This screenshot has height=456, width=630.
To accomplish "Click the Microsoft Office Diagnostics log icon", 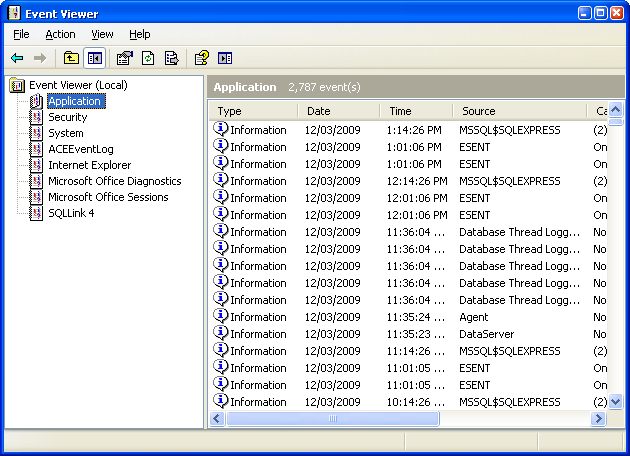I will pos(36,181).
